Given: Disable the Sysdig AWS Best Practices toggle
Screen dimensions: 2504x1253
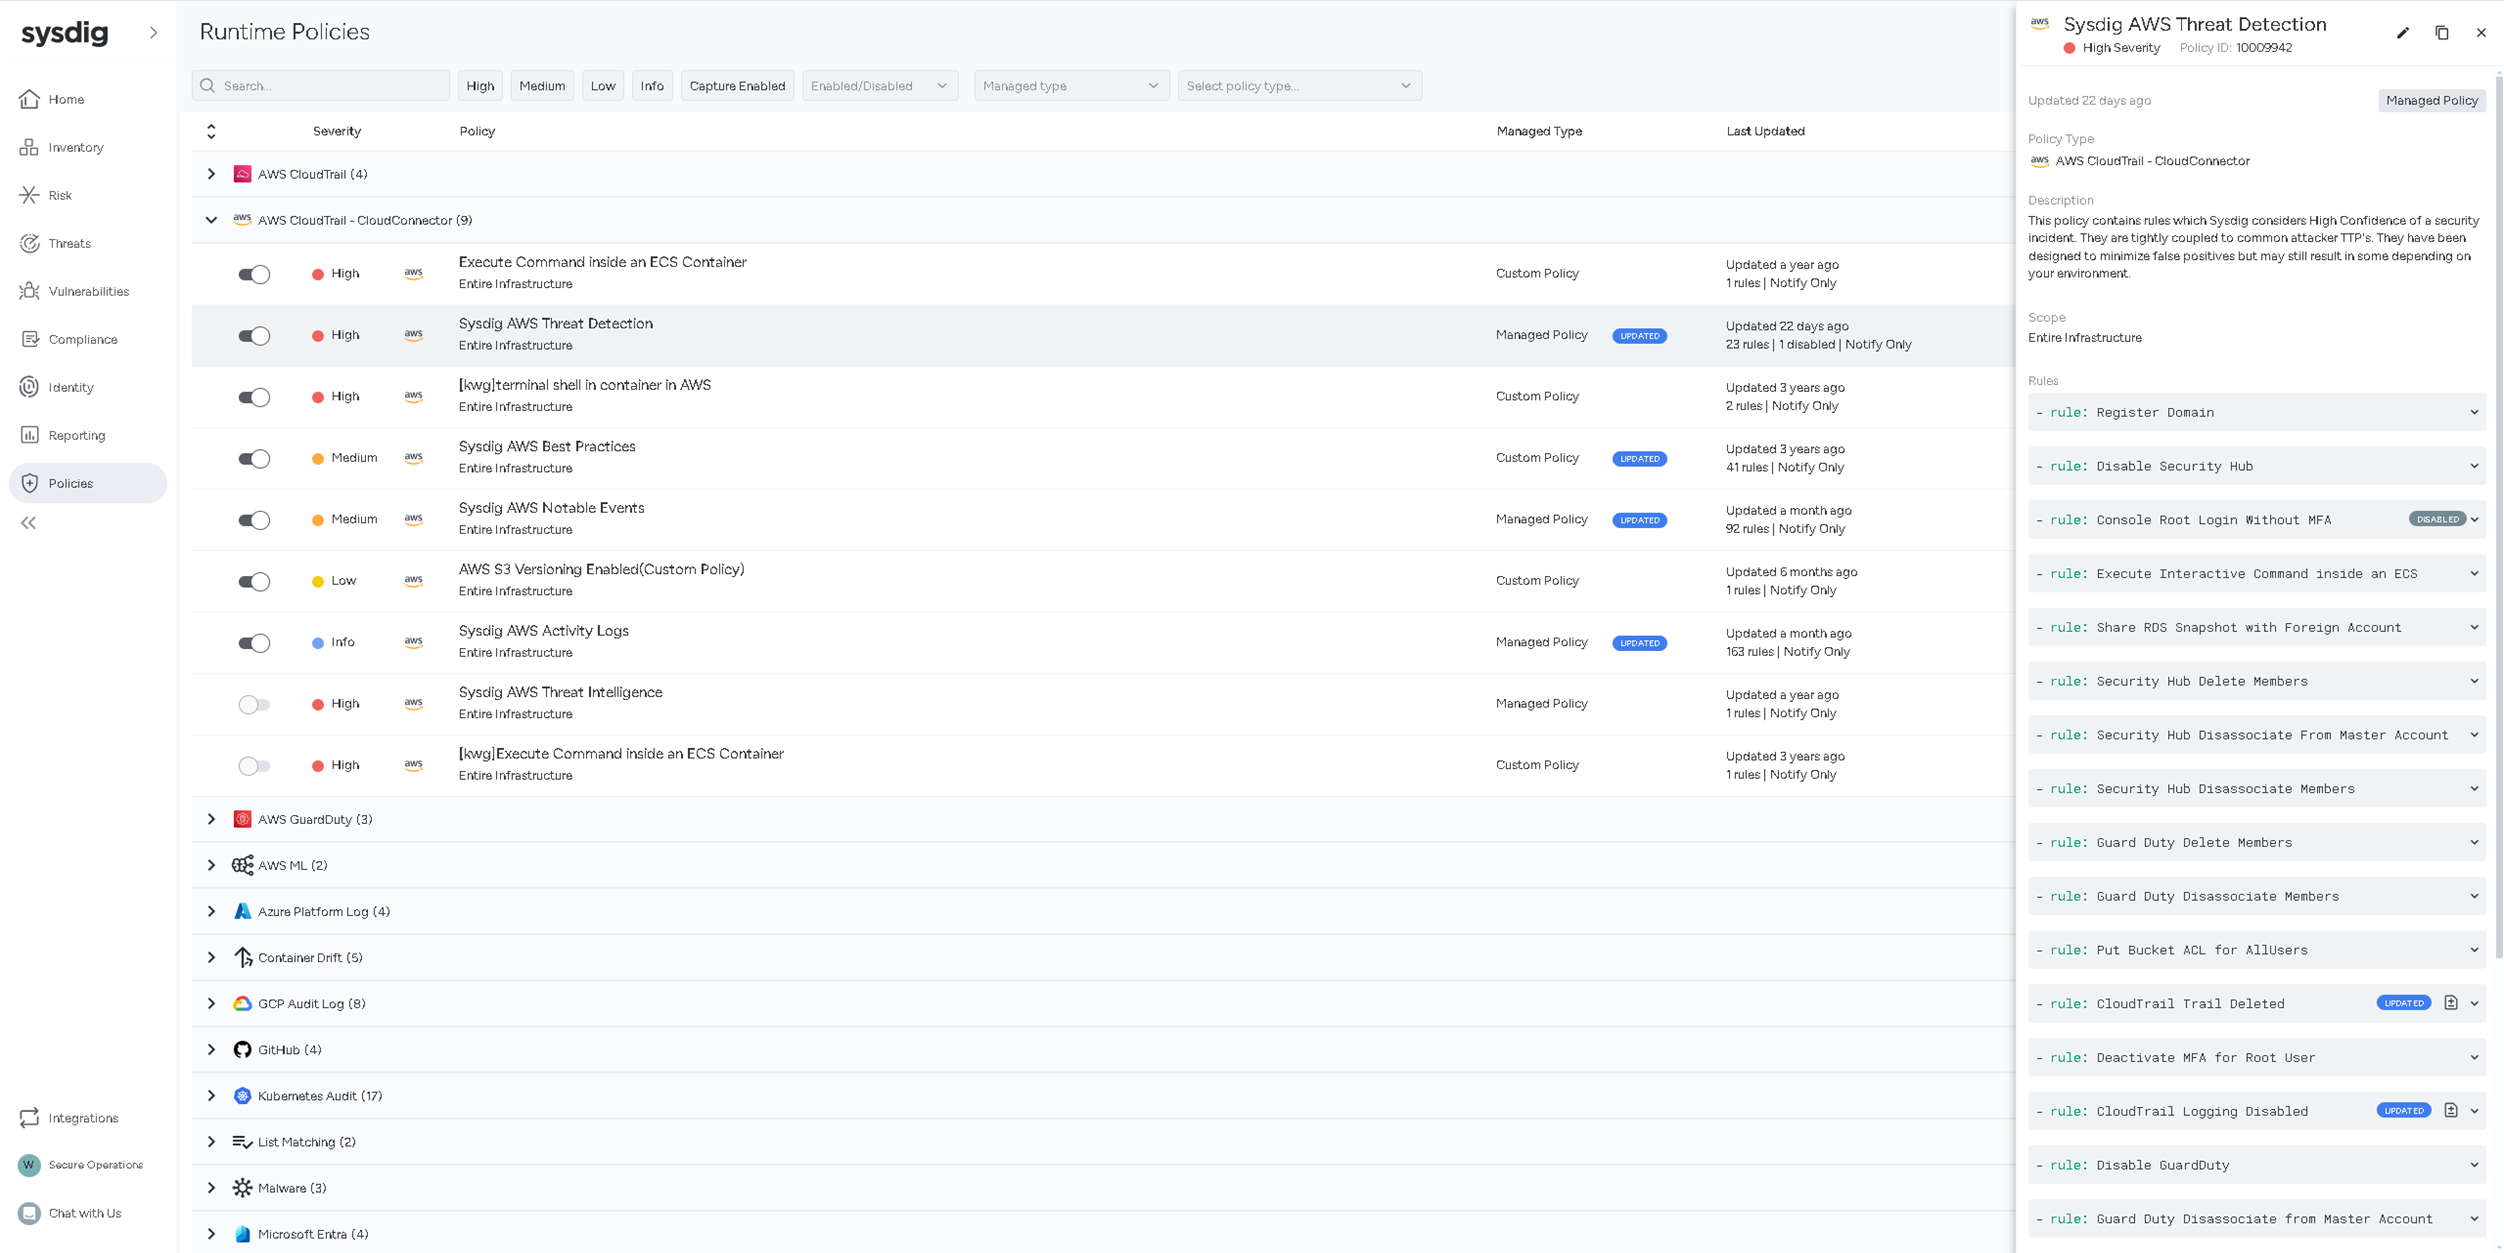Looking at the screenshot, I should tap(254, 458).
